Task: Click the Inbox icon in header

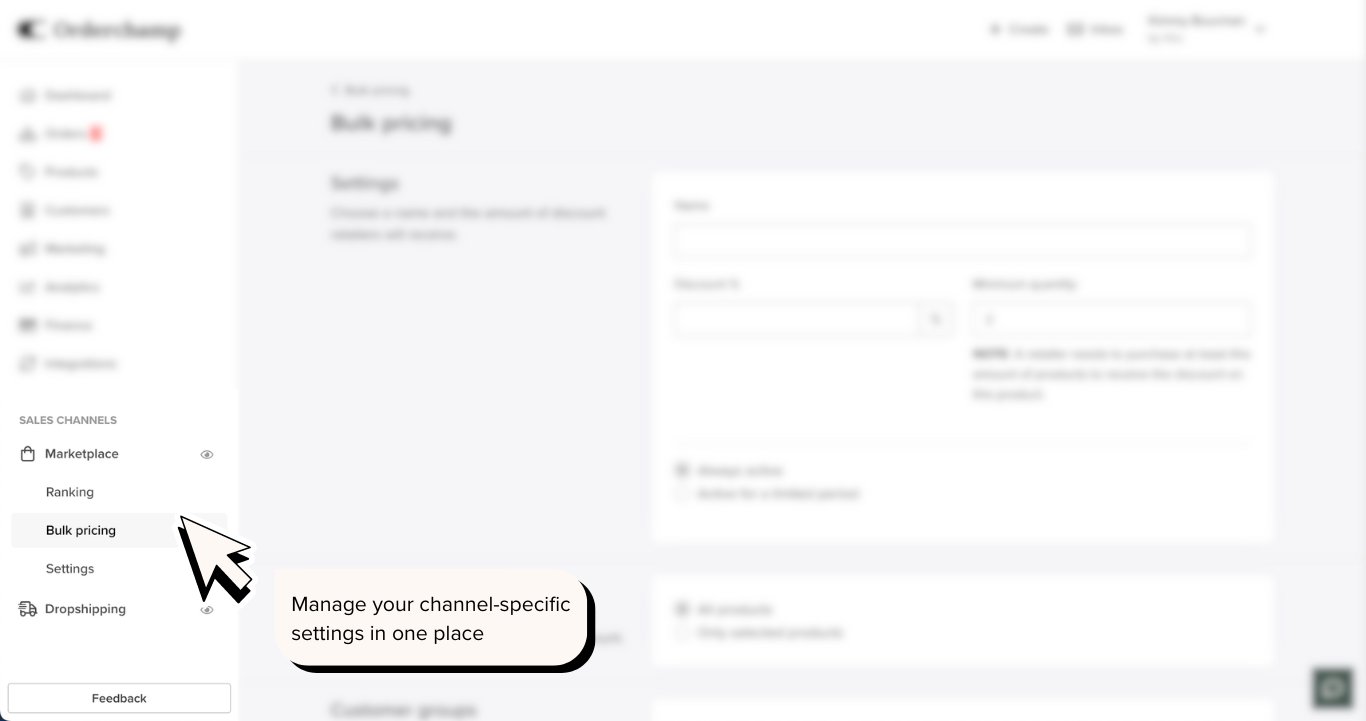Action: 1076,30
